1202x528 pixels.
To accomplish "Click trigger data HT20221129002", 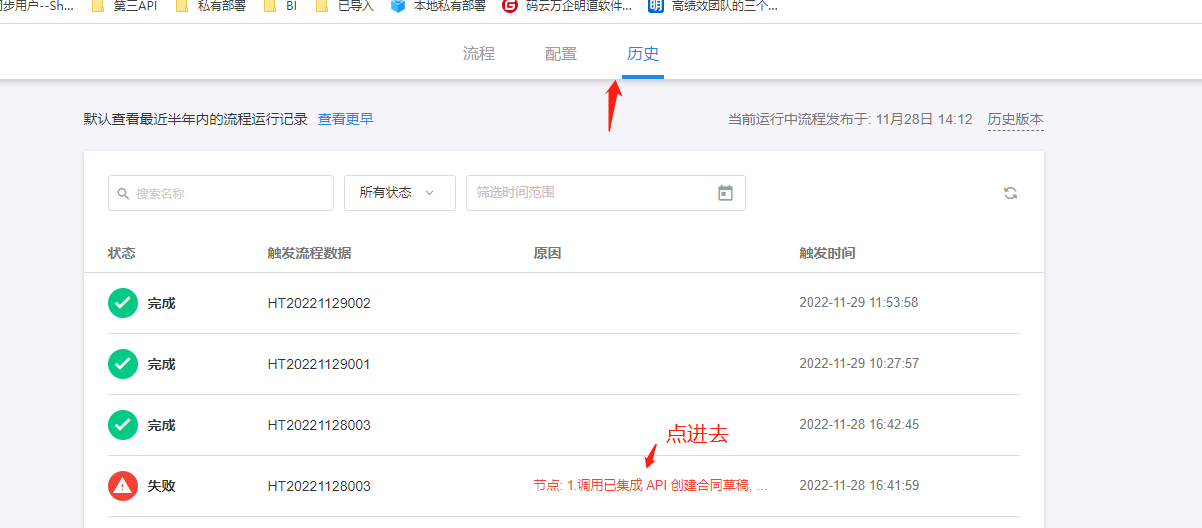I will [x=319, y=303].
